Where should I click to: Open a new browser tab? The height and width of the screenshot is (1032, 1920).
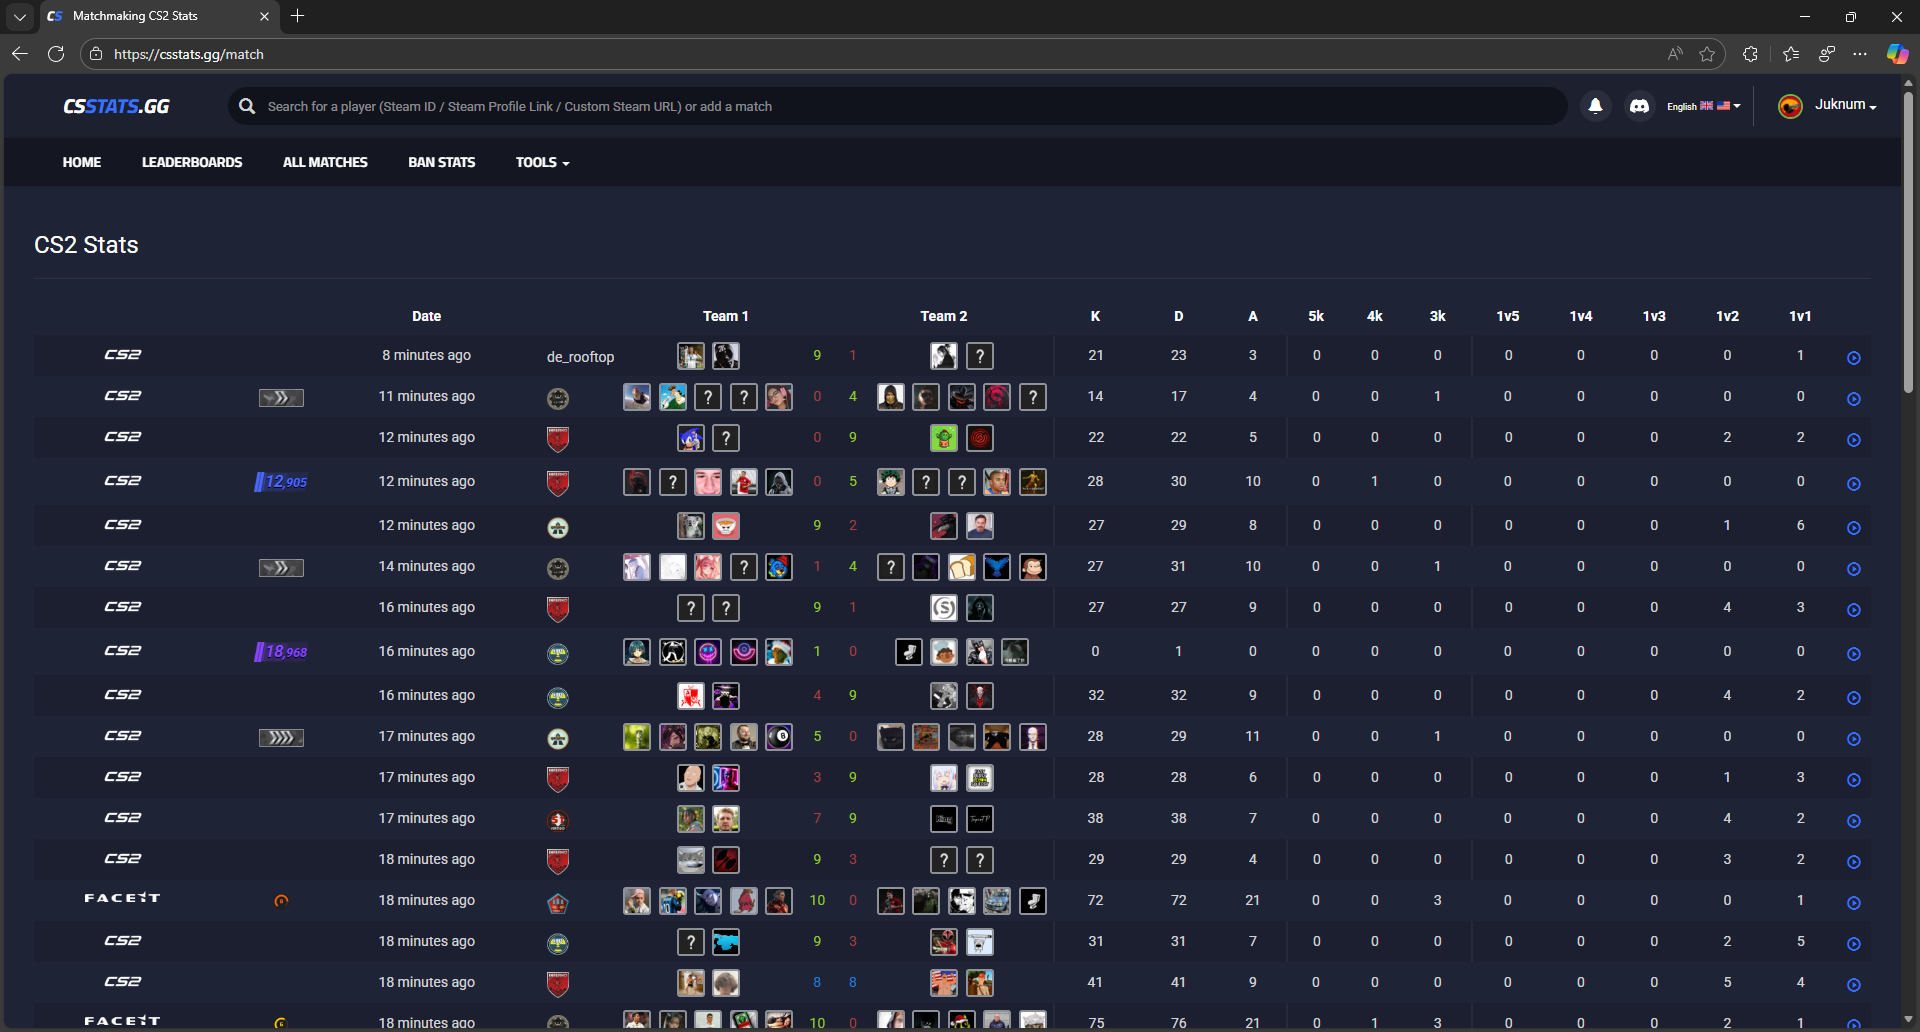pyautogui.click(x=297, y=16)
